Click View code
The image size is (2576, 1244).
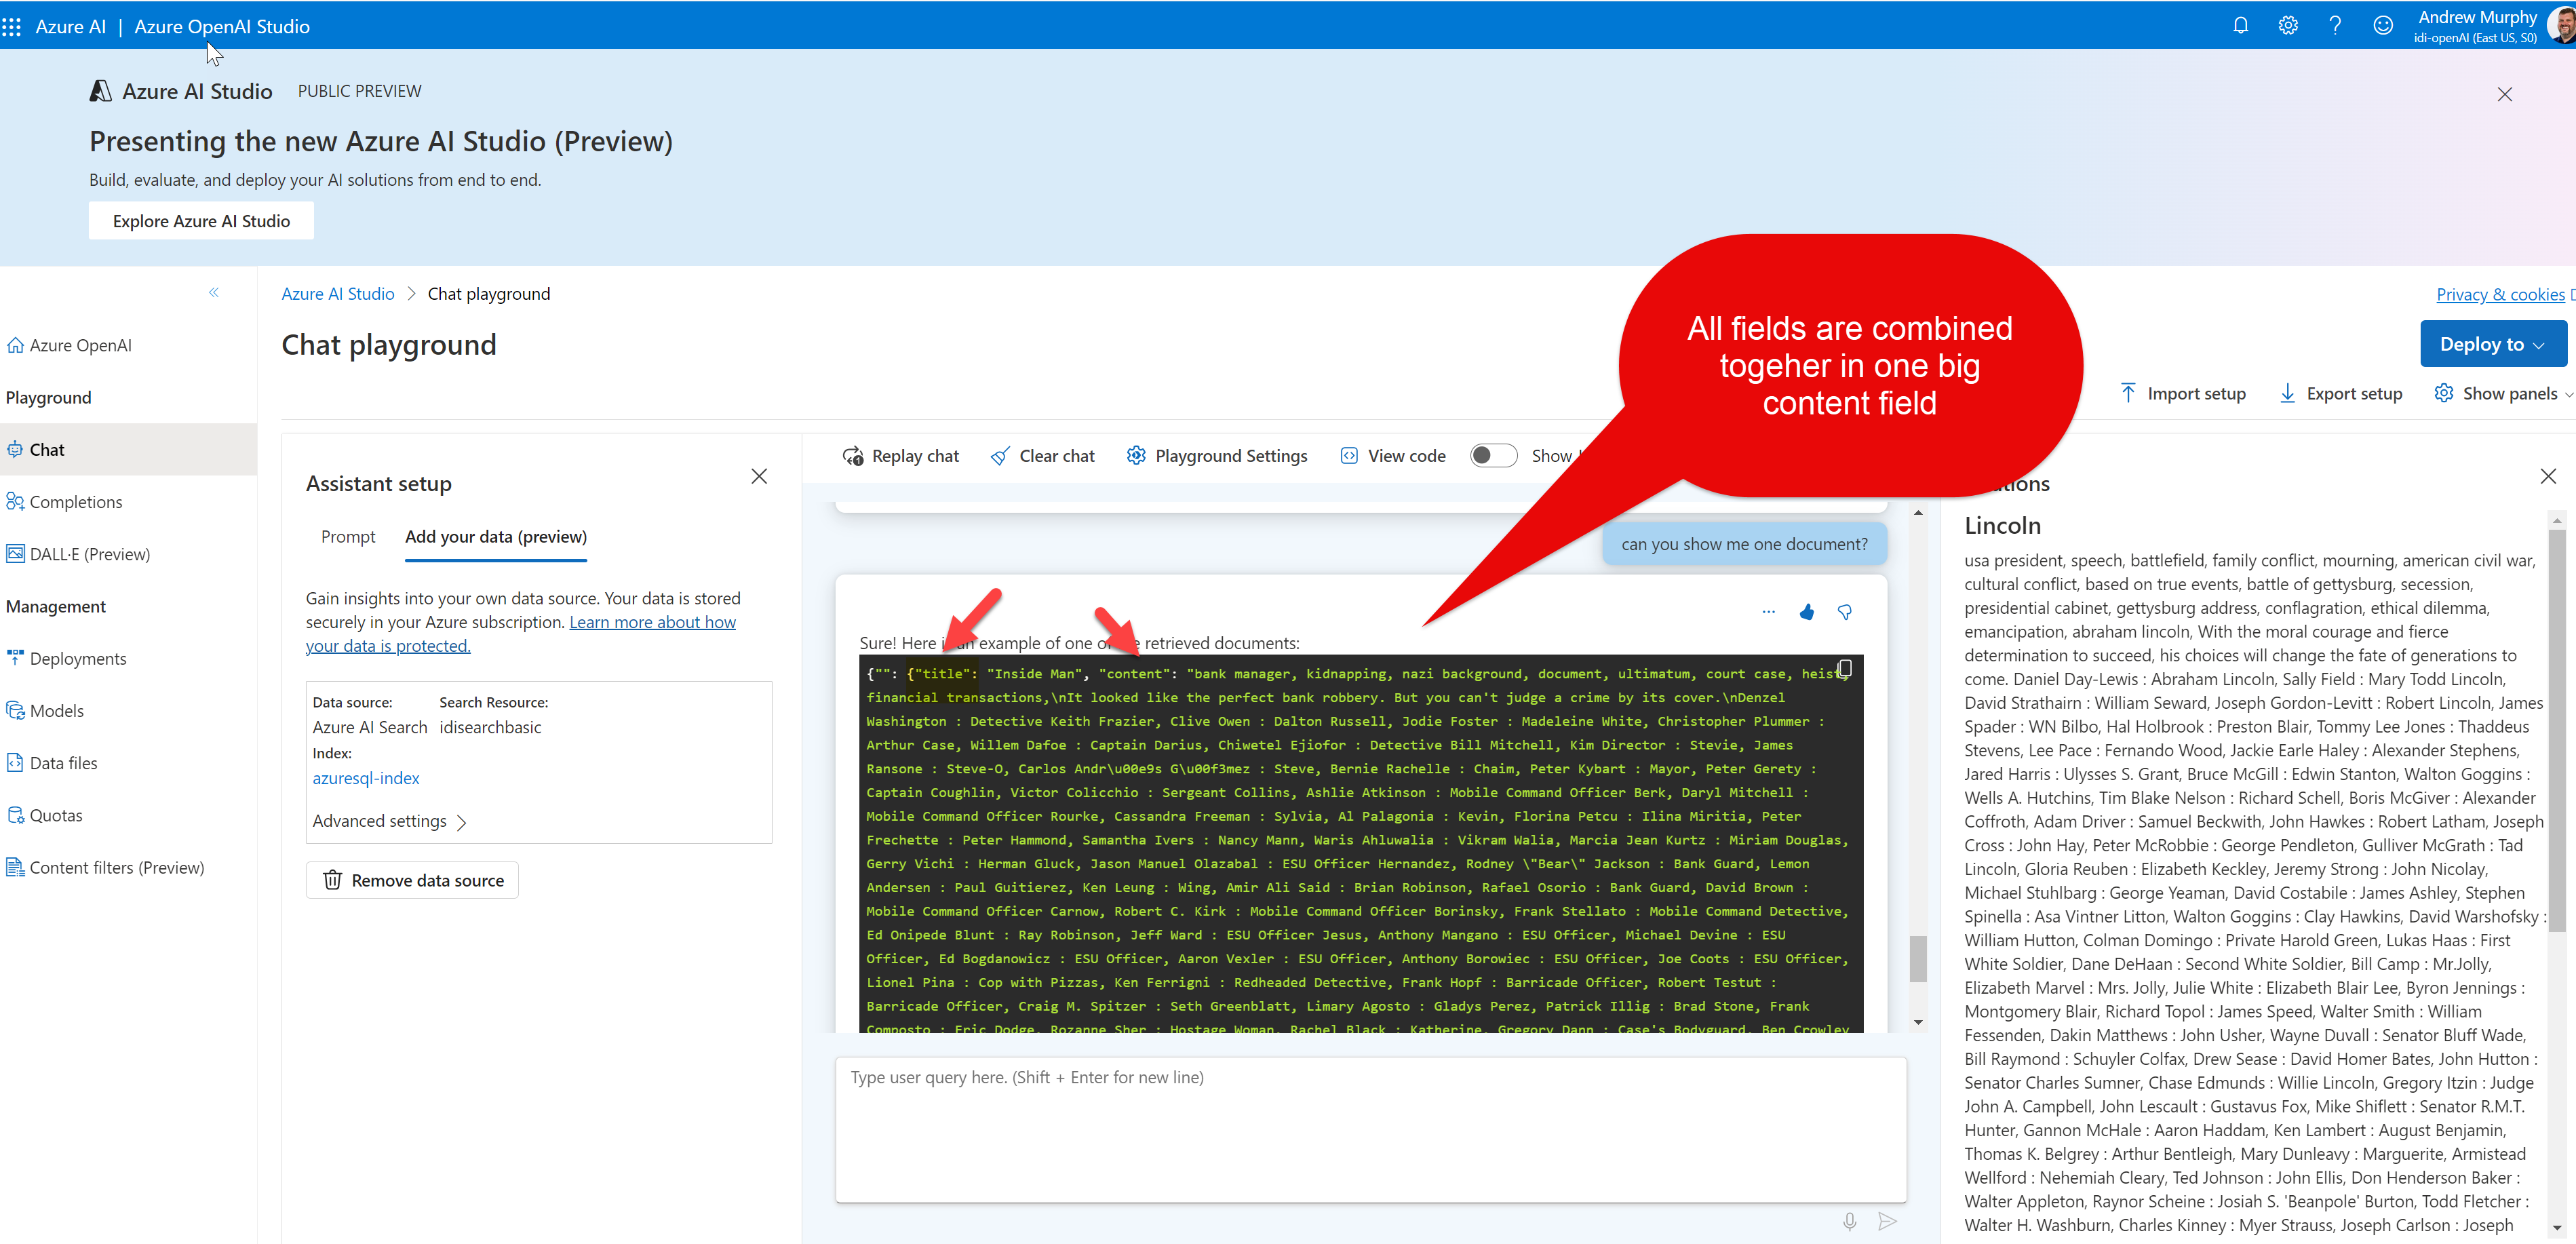coord(1392,456)
